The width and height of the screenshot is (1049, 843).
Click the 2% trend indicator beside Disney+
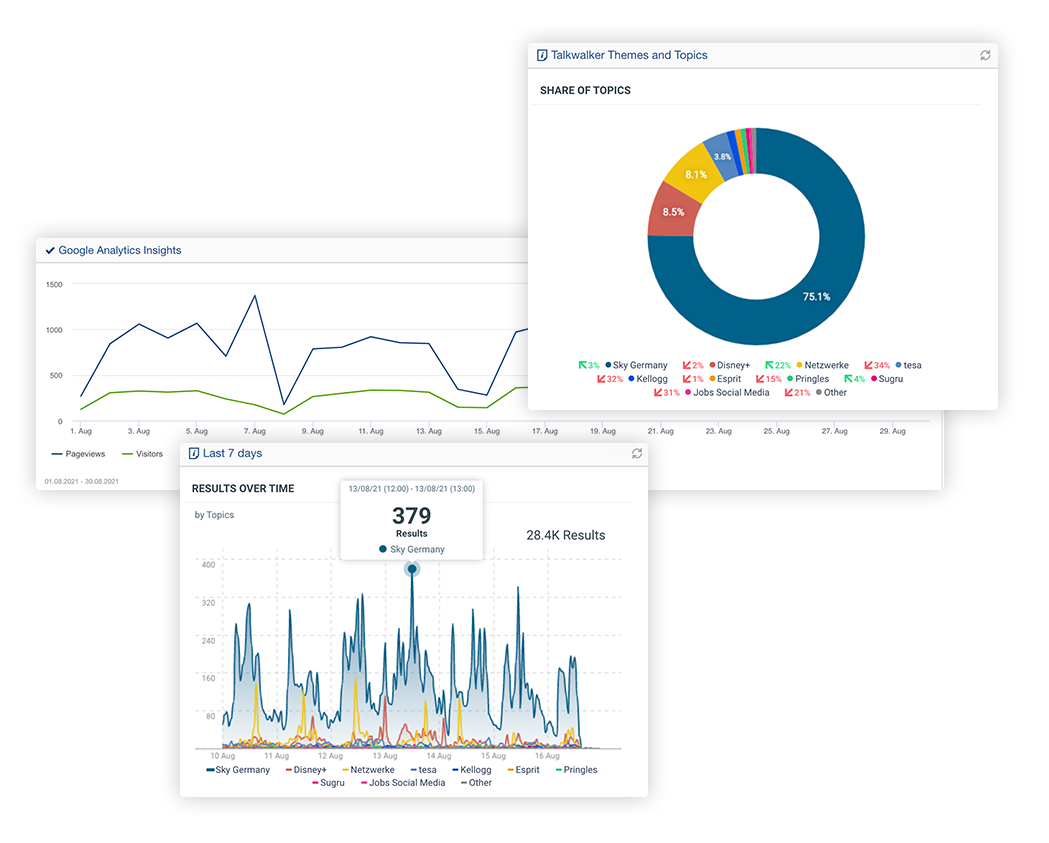coord(693,365)
